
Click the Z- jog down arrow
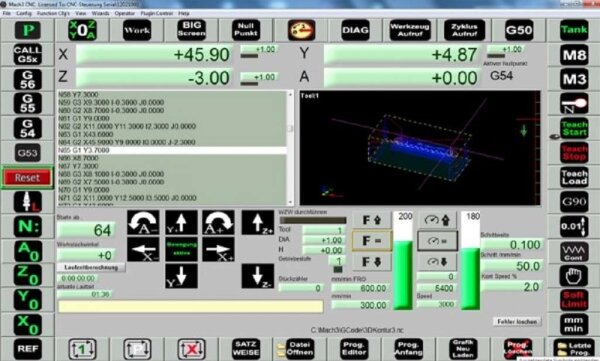point(258,276)
